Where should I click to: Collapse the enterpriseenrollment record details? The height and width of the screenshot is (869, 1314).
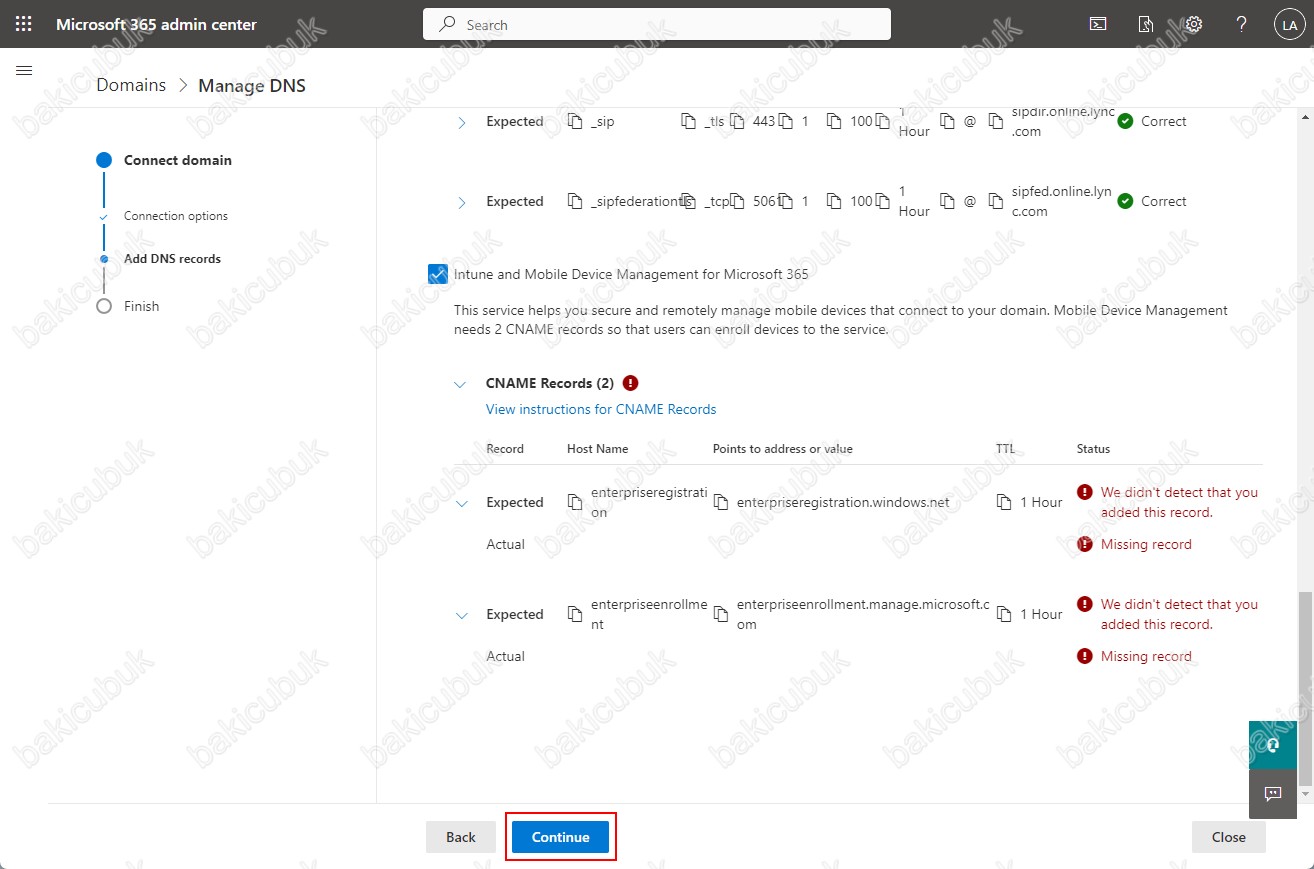(461, 615)
